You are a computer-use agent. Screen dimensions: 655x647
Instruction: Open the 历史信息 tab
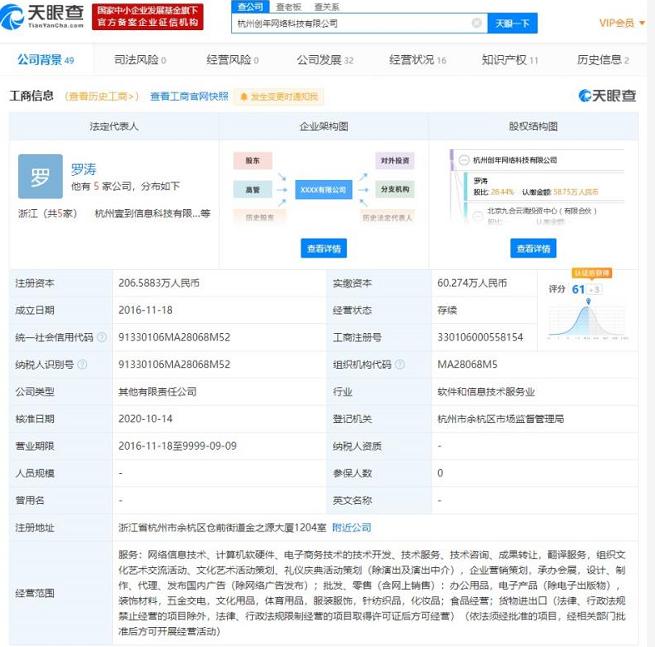[603, 60]
